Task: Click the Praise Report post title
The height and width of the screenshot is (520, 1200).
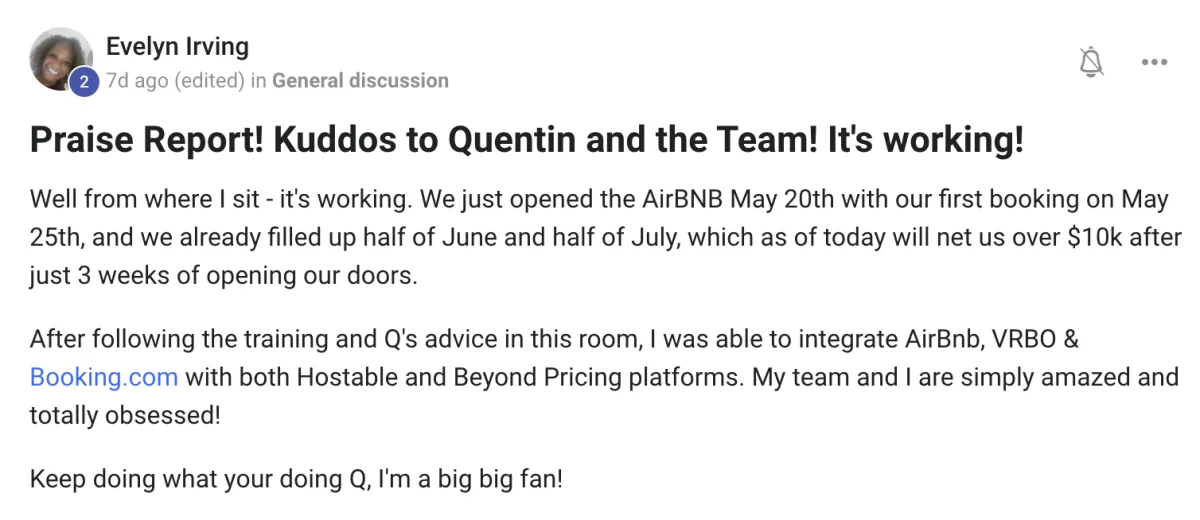Action: pyautogui.click(x=527, y=140)
